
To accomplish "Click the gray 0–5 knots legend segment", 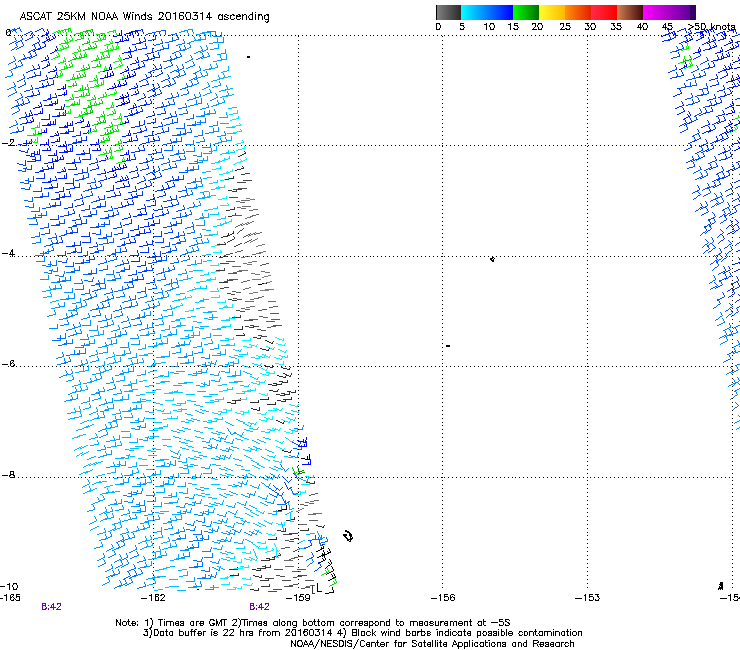I will point(448,12).
